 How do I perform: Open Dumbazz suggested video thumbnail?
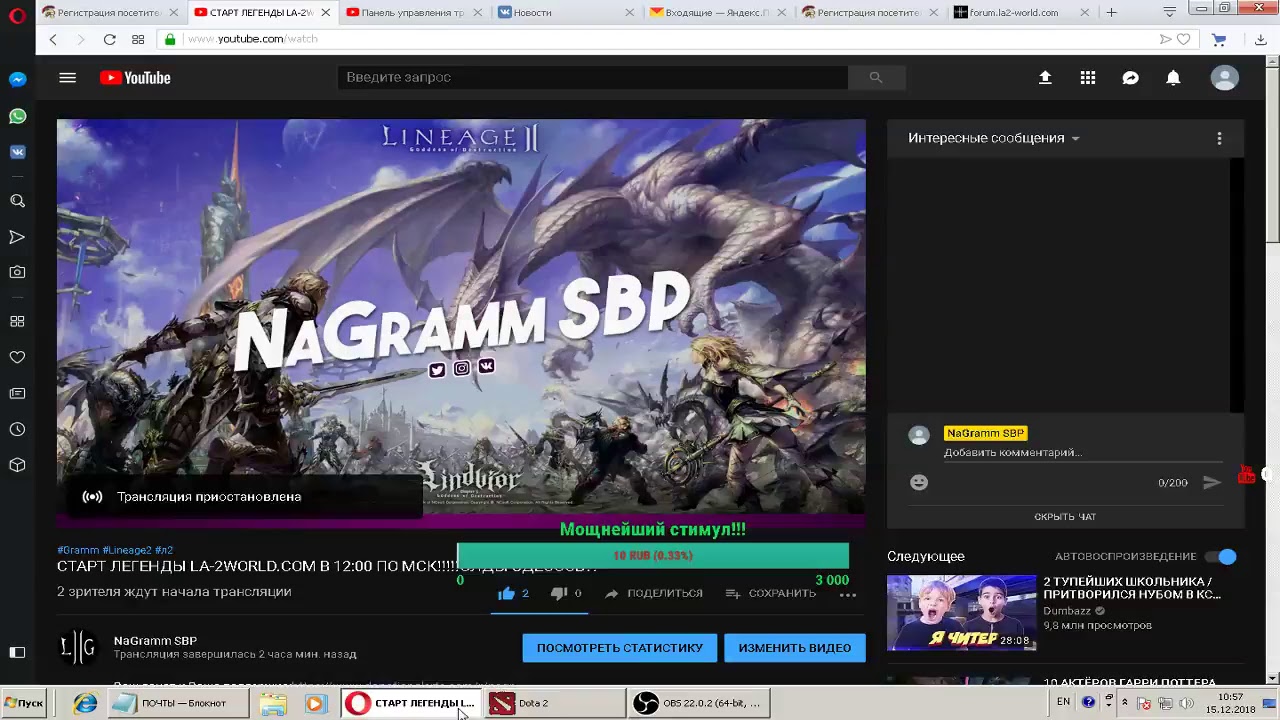point(961,612)
